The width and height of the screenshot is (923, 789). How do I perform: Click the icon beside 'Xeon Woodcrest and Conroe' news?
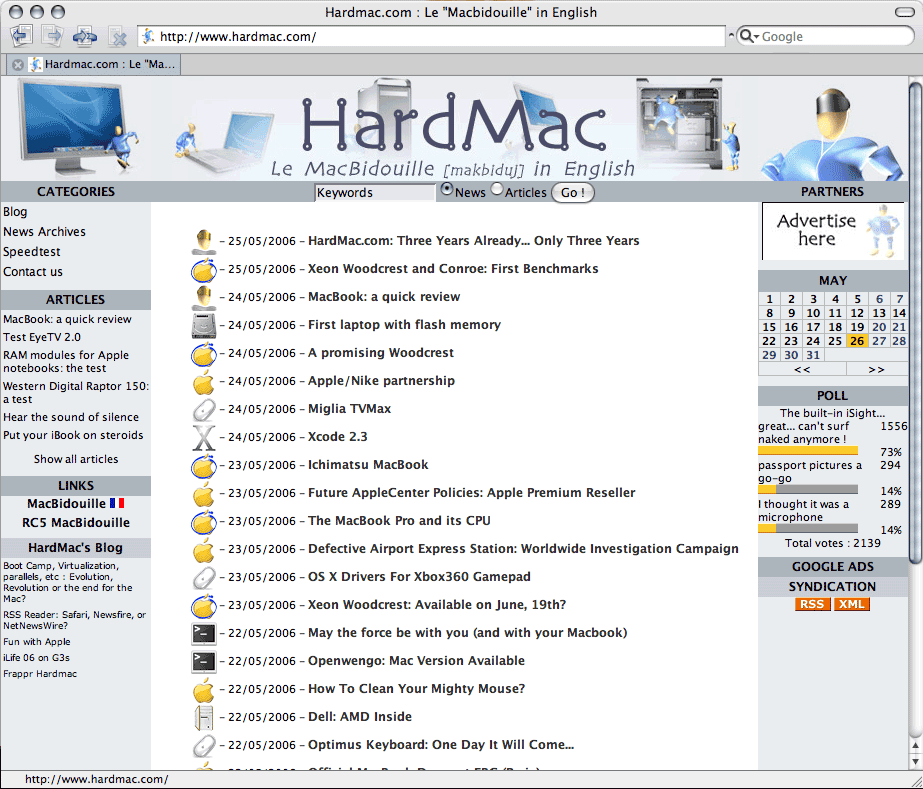pos(204,270)
